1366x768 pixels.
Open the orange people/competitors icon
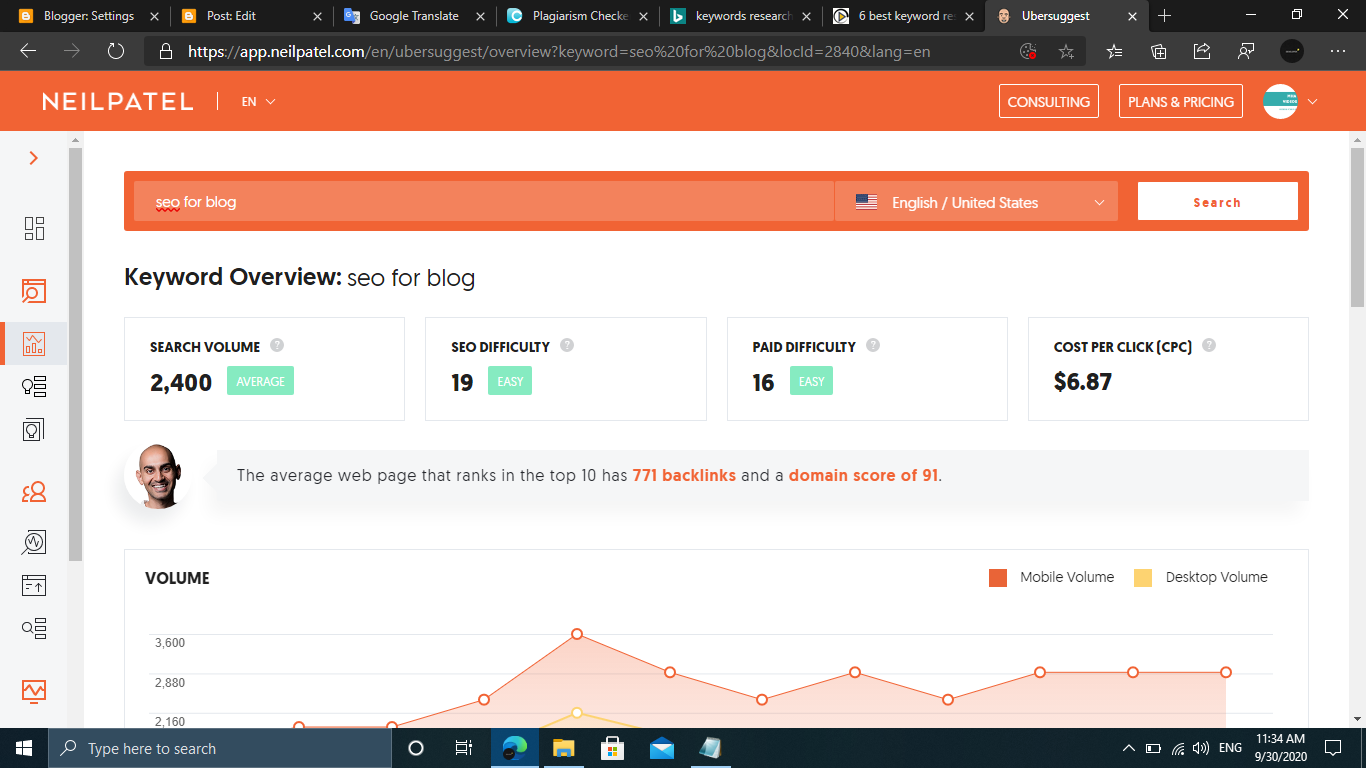tap(34, 491)
